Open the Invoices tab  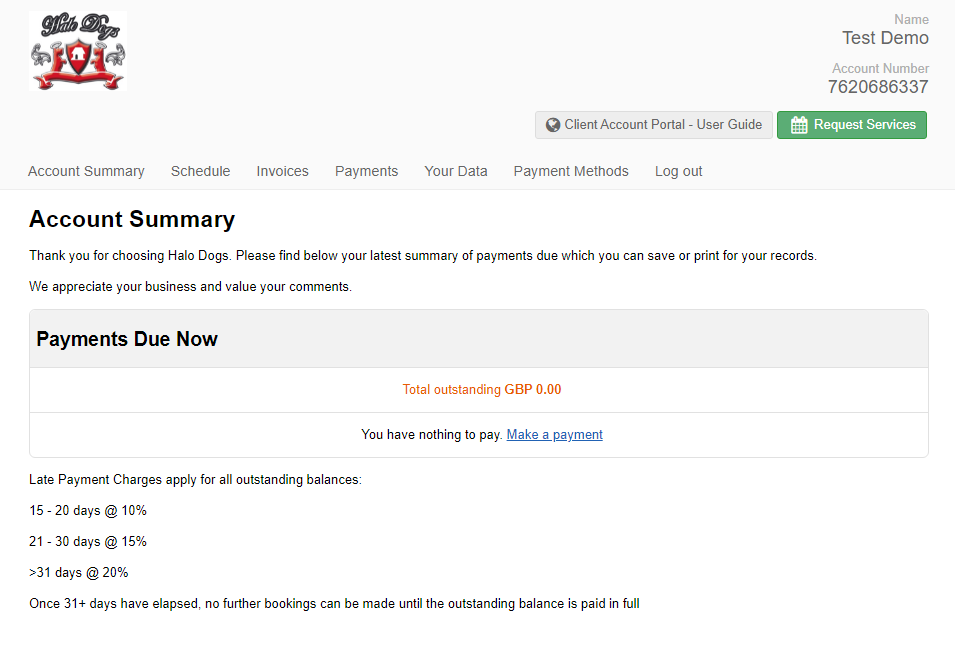click(x=283, y=171)
